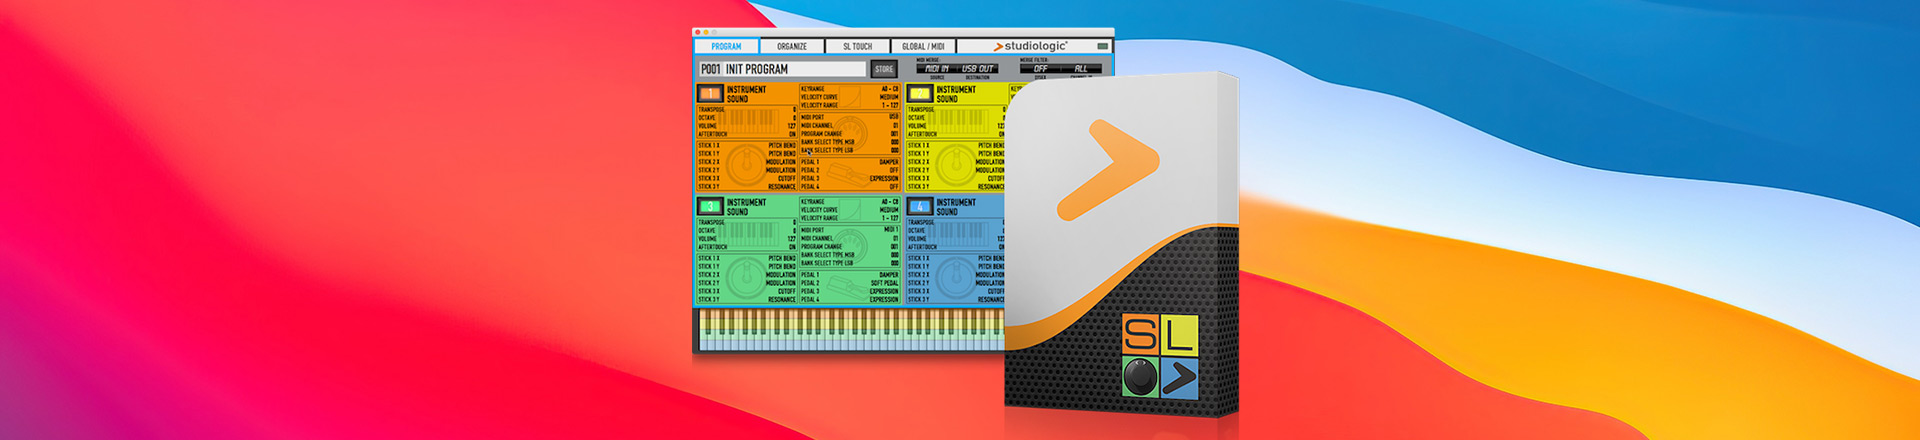Open zone 3 MIDI PORT MIDI 1 selector

click(x=849, y=230)
